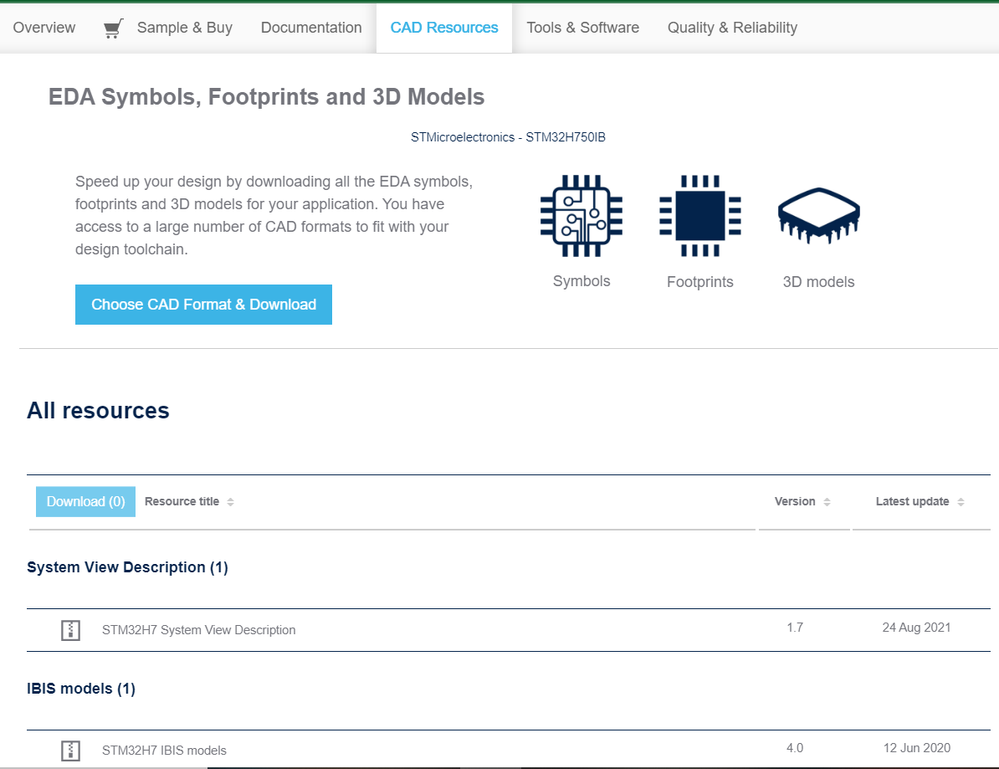
Task: Sort by Resource title arrows
Action: pos(231,502)
